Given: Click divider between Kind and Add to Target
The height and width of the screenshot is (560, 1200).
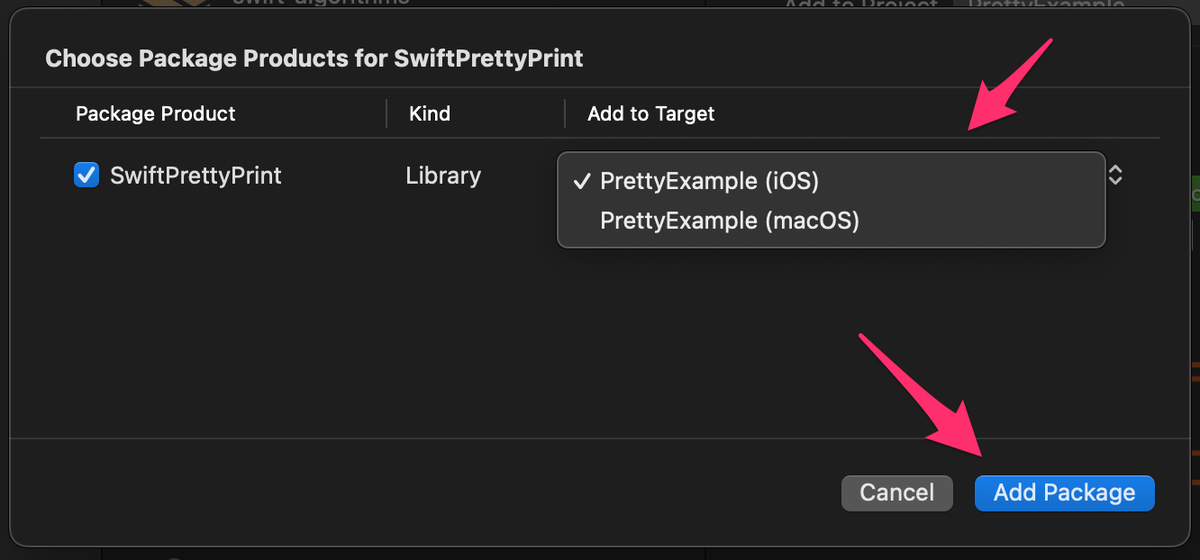Looking at the screenshot, I should (565, 113).
